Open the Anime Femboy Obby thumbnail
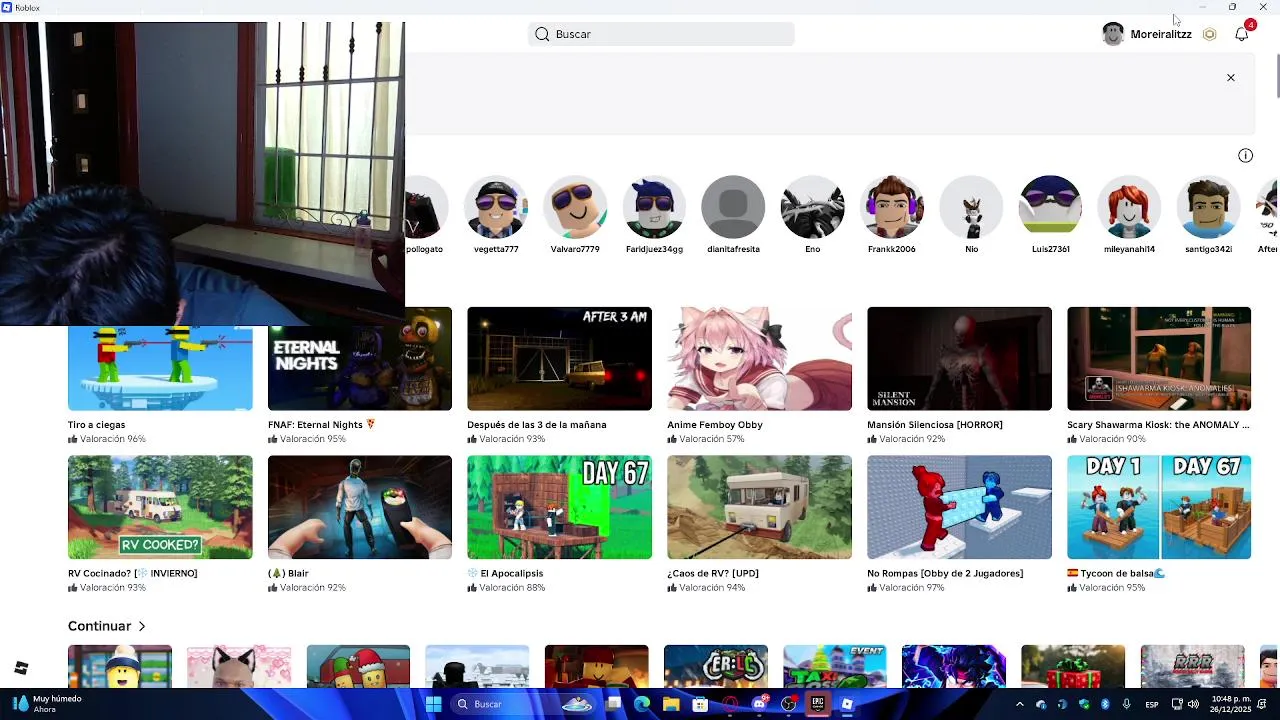This screenshot has height=720, width=1280. point(759,359)
